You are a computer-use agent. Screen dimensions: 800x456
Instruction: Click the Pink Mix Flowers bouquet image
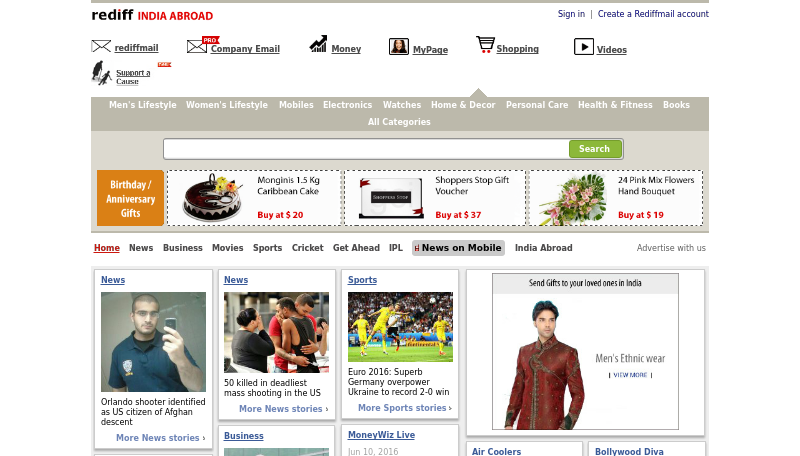(572, 199)
